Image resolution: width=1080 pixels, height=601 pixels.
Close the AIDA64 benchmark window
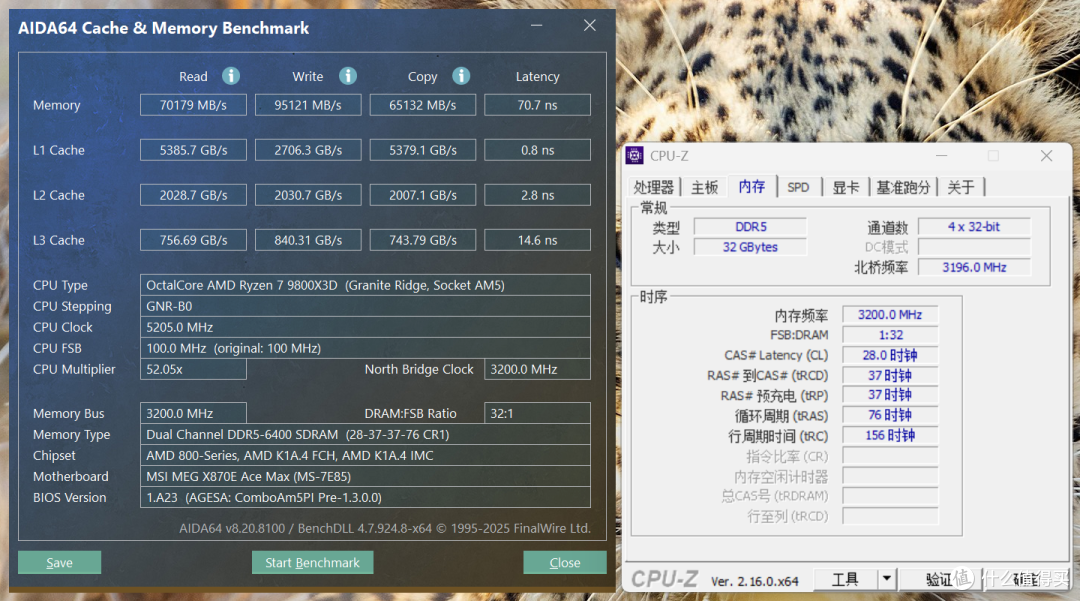point(590,25)
